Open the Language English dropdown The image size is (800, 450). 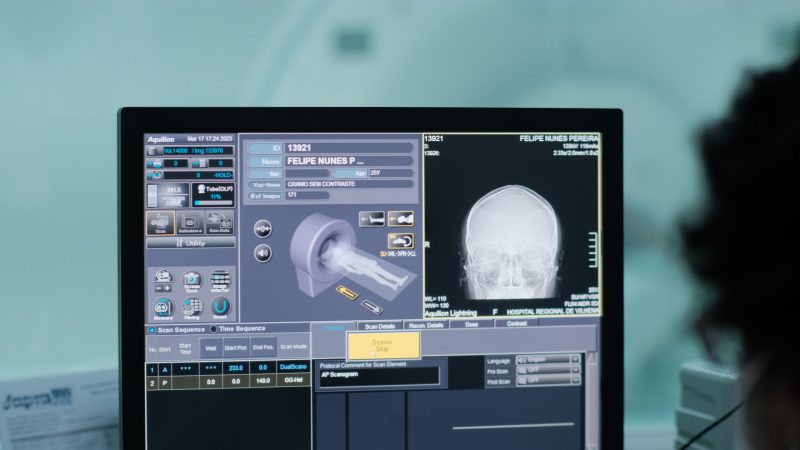point(548,360)
